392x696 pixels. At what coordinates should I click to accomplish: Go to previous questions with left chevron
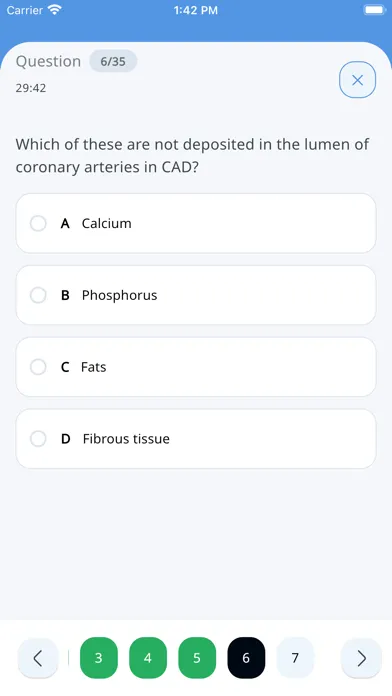pos(38,658)
